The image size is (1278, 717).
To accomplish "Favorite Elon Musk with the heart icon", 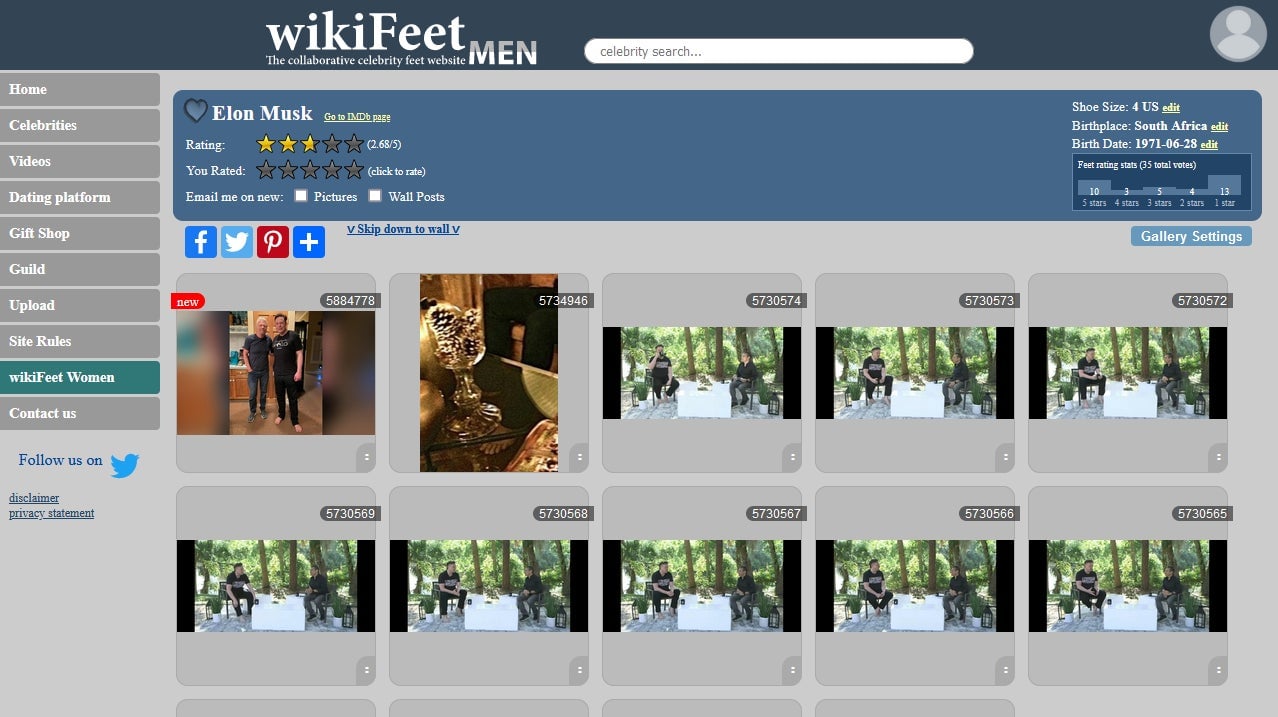I will (x=196, y=111).
